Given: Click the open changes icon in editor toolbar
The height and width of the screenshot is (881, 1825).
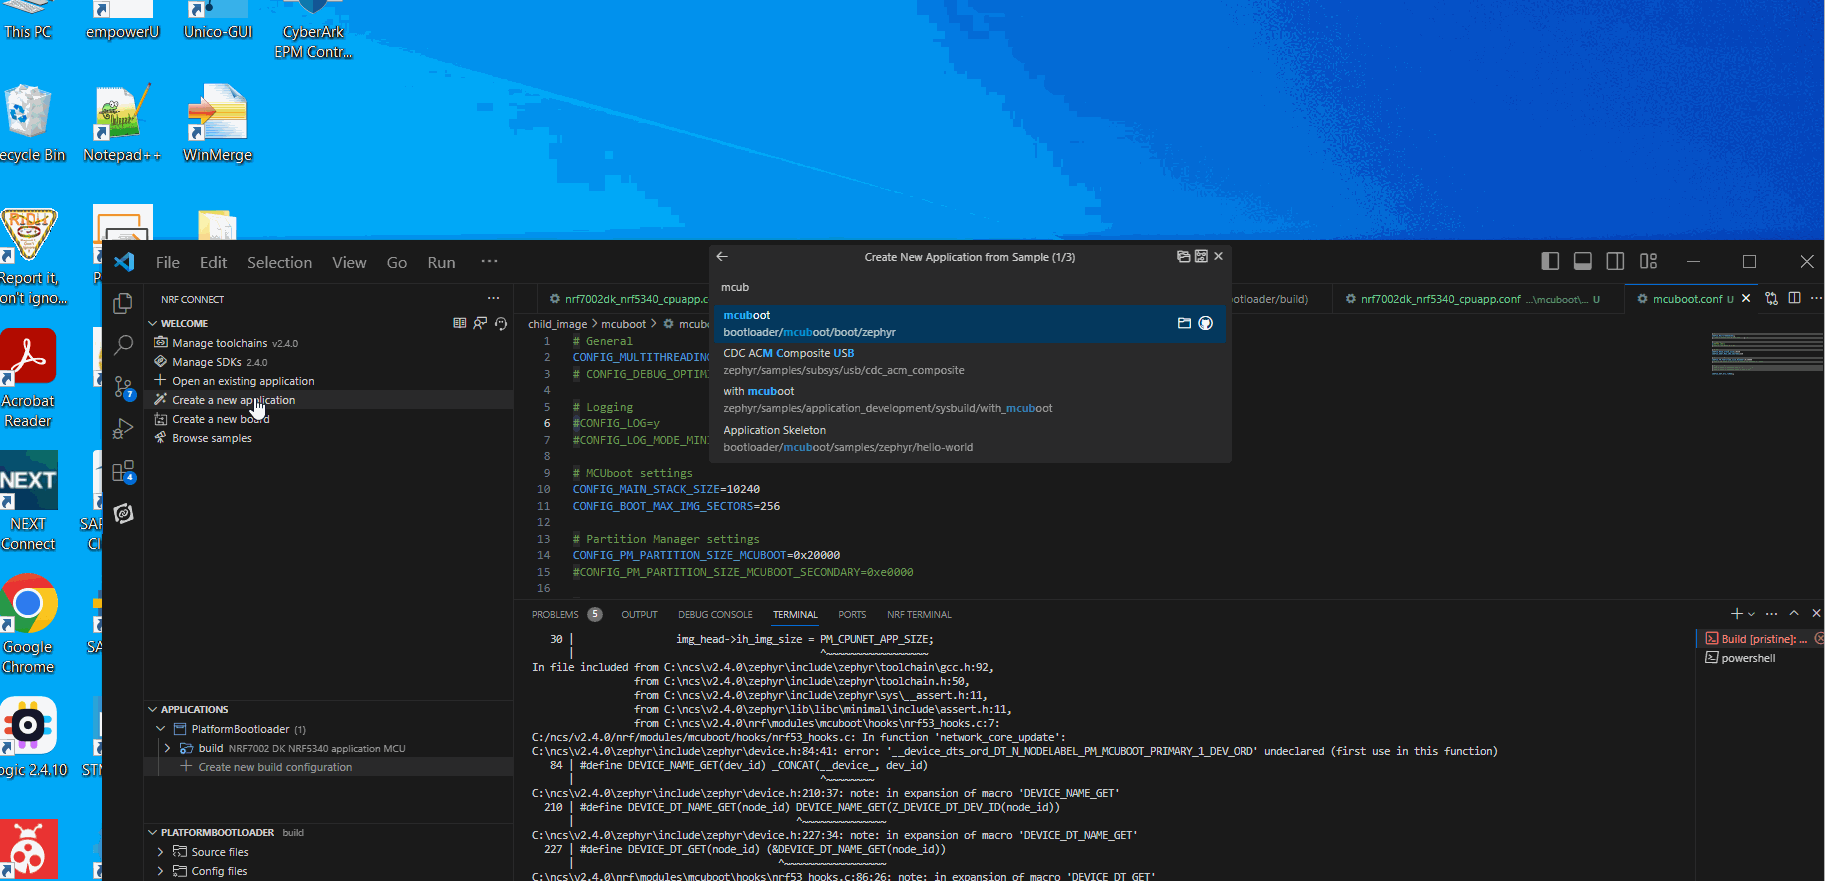Looking at the screenshot, I should pos(1771,298).
